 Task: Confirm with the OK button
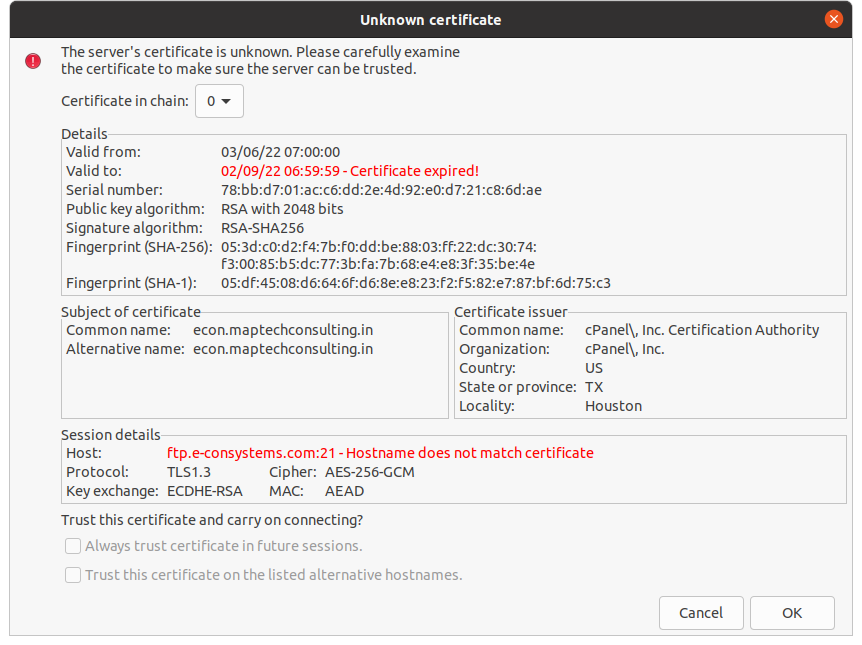792,613
